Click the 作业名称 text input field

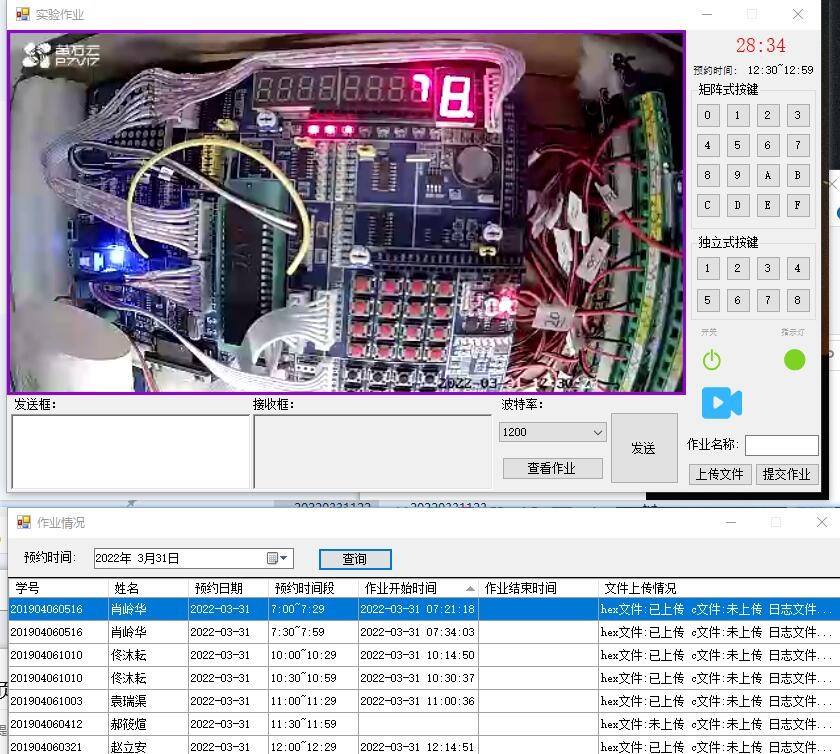pos(781,445)
